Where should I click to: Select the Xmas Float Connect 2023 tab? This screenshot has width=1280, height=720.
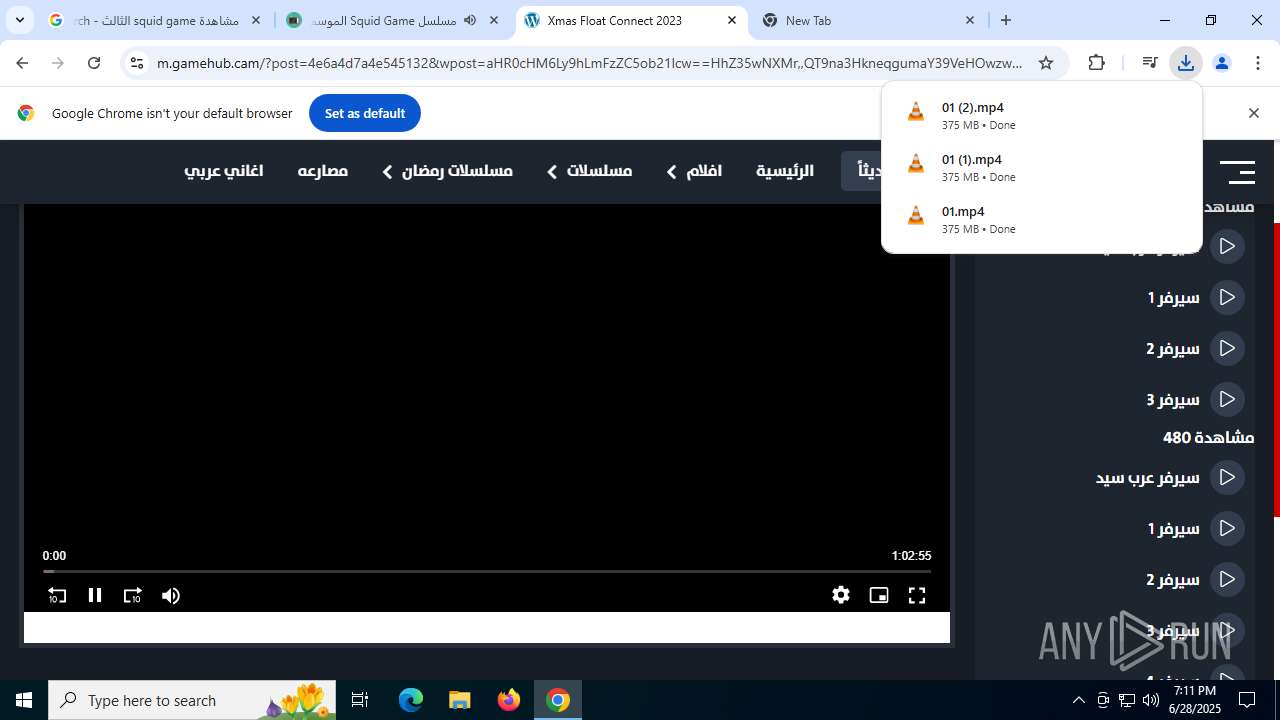[x=631, y=20]
